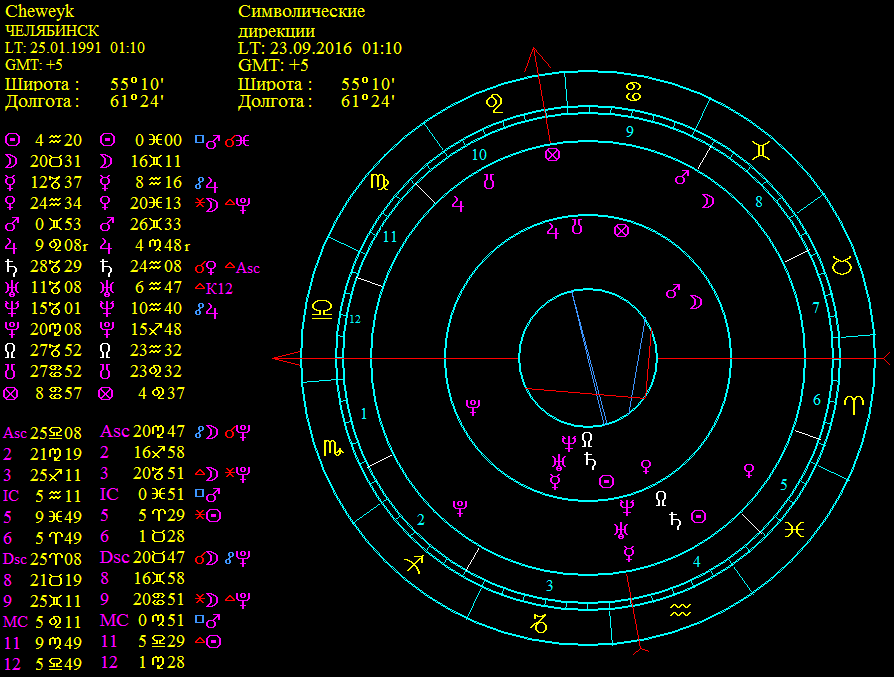Select the Uranus symbol beside the 11°08 position

tap(11, 287)
